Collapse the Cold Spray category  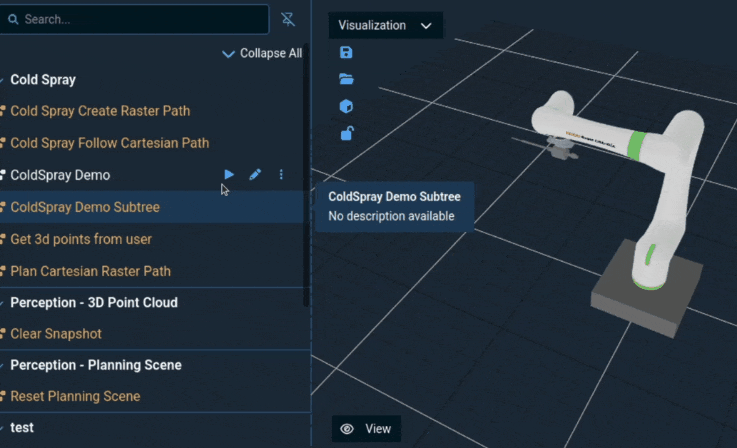tap(43, 79)
